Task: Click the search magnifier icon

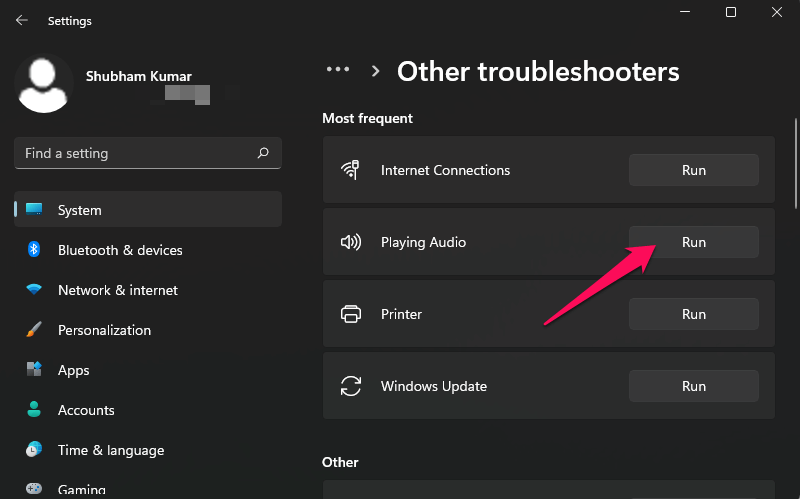Action: point(263,154)
